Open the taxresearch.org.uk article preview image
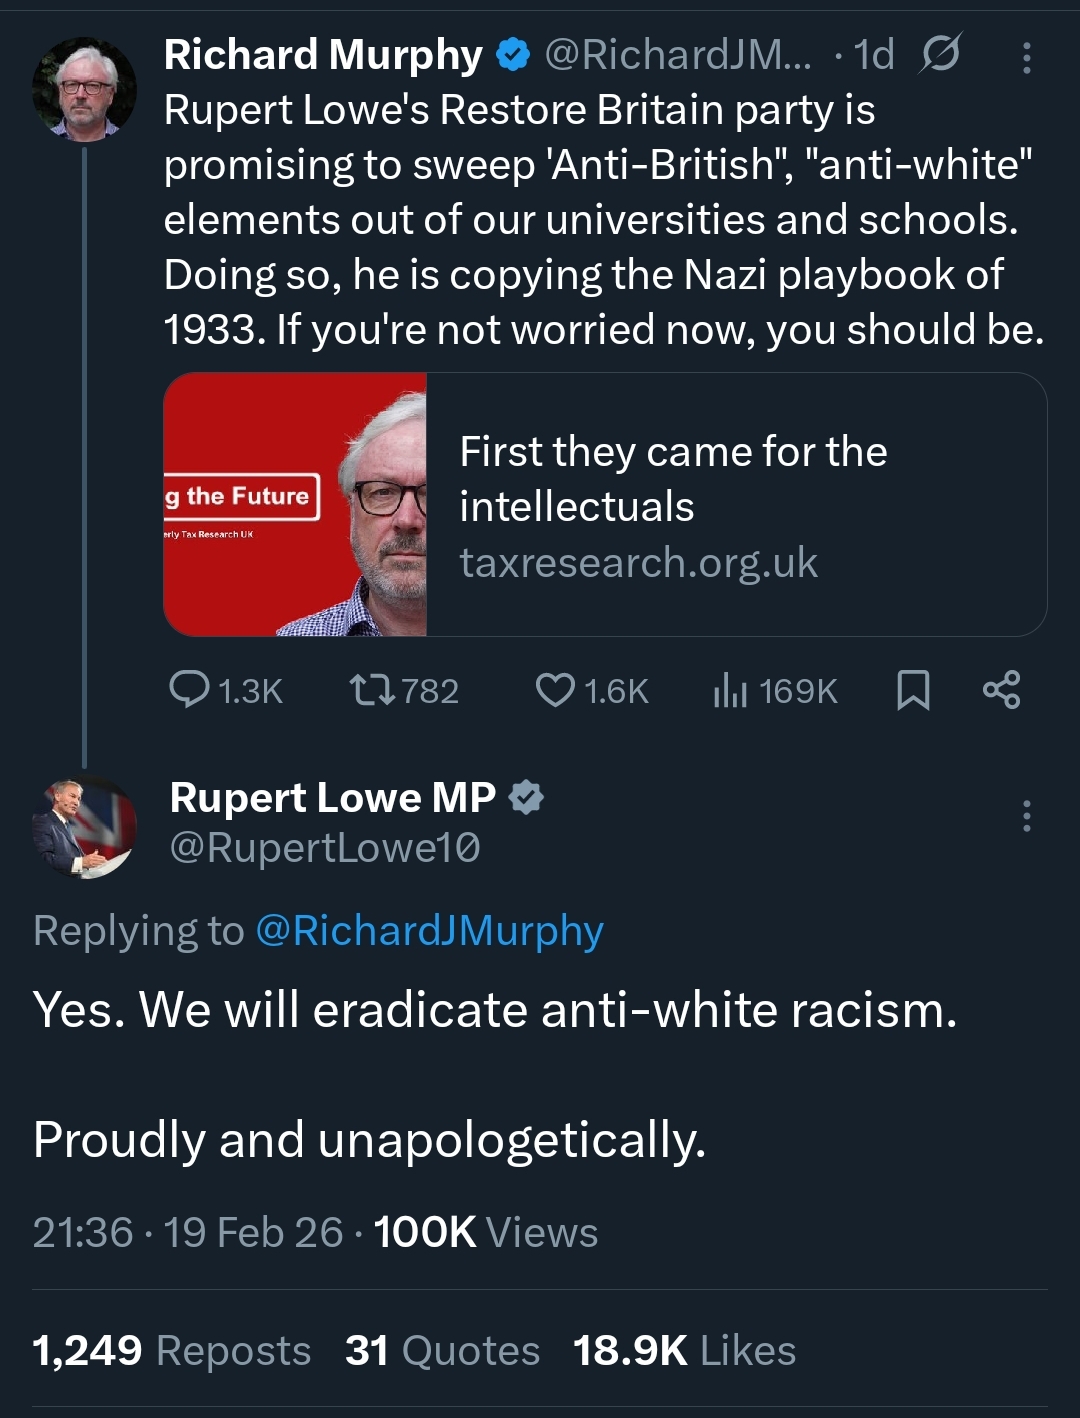1080x1418 pixels. tap(296, 504)
